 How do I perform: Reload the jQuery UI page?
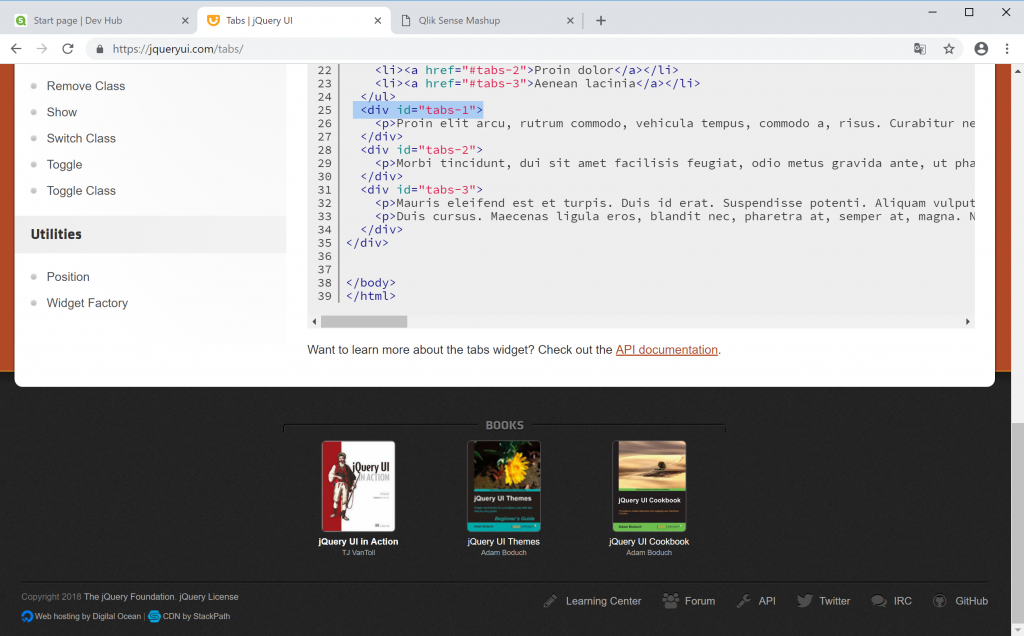click(x=68, y=48)
